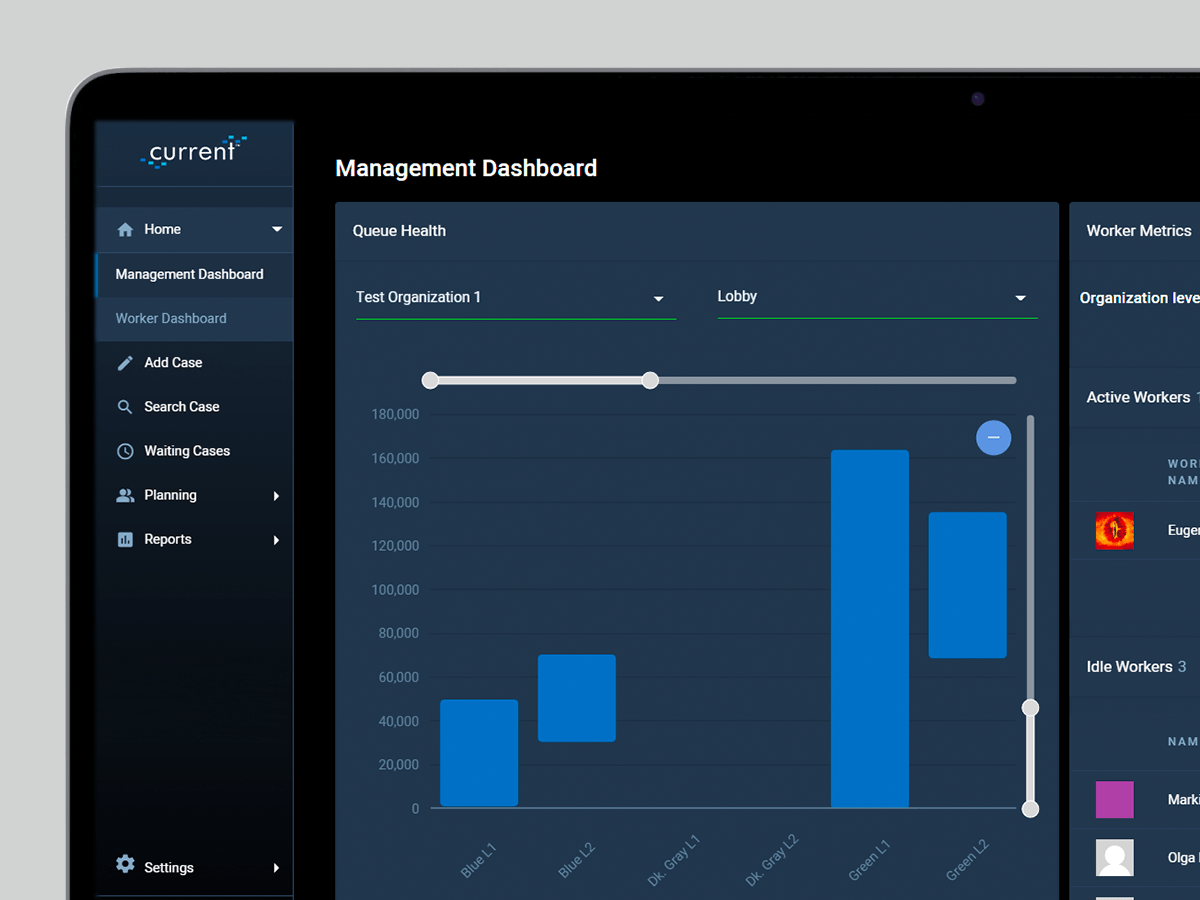Collapse the Home menu arrow

[277, 230]
